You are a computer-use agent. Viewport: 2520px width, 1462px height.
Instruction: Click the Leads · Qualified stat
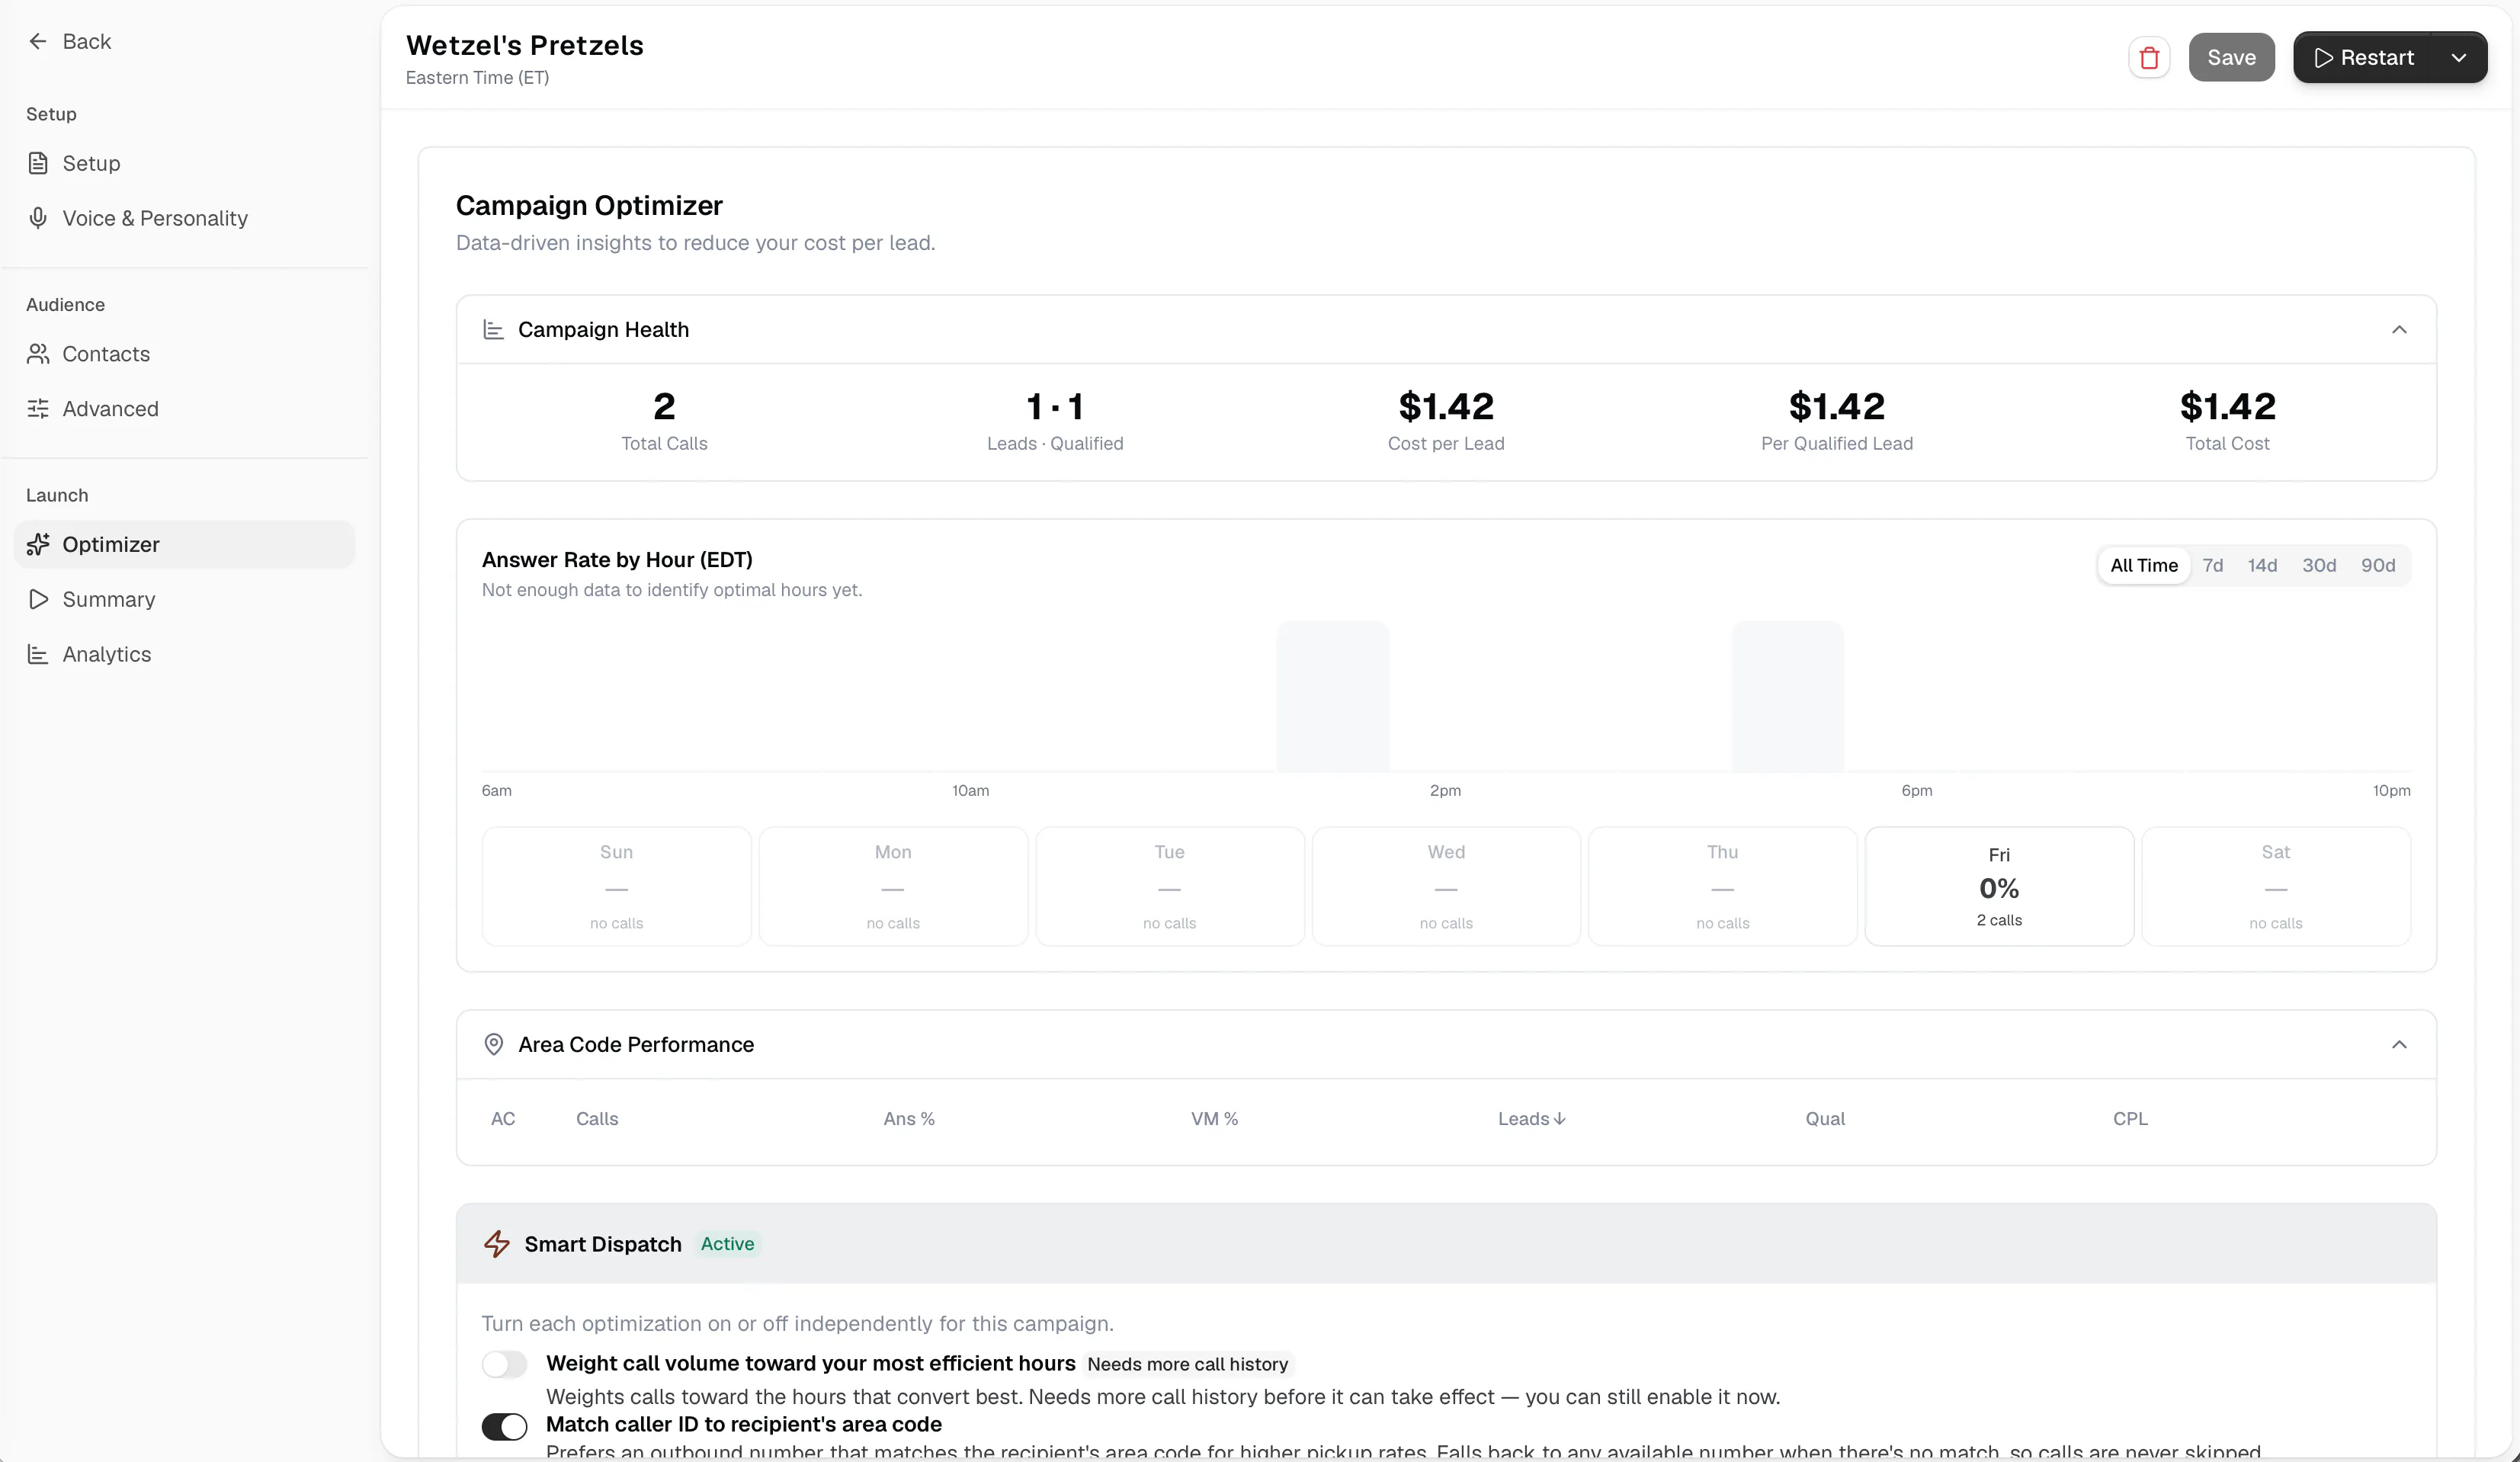coord(1055,420)
